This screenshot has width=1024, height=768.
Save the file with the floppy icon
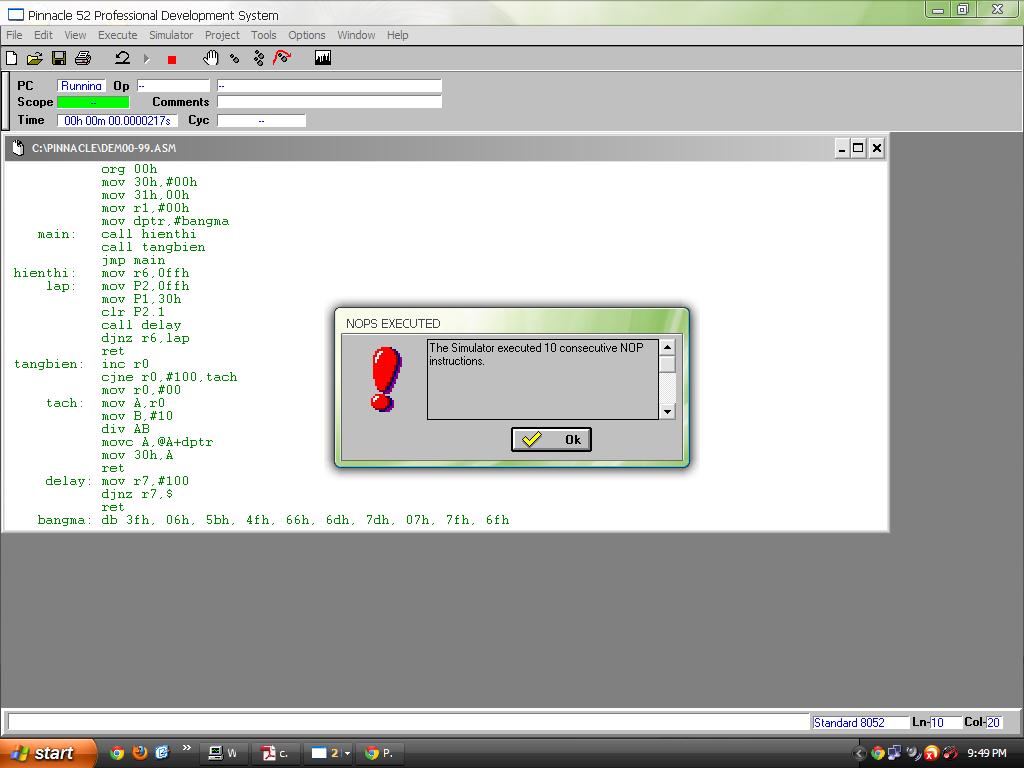click(59, 59)
